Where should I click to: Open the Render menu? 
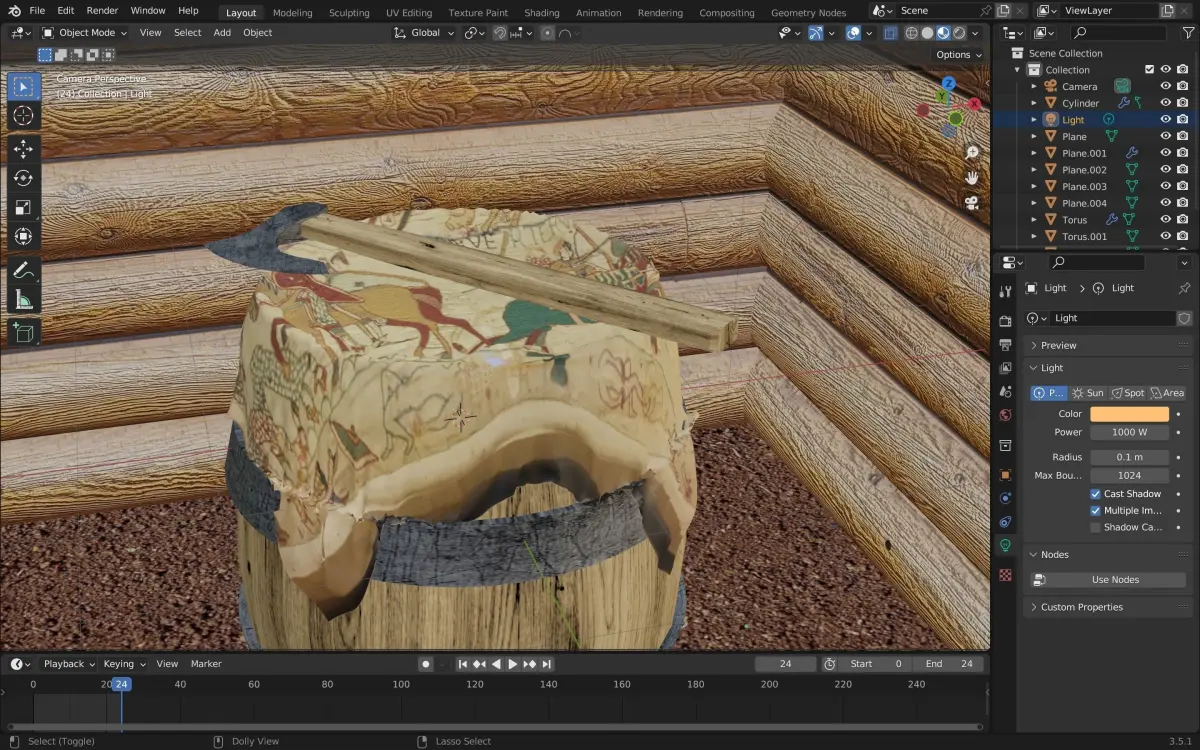(x=102, y=10)
